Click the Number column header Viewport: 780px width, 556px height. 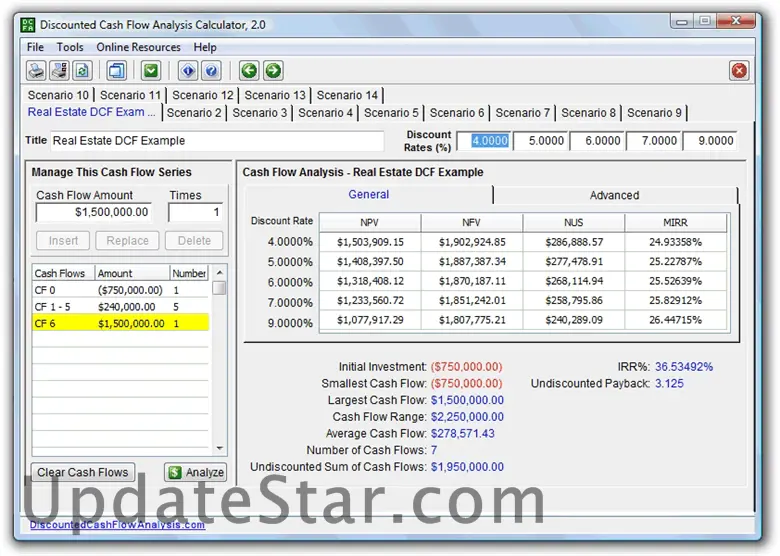[190, 273]
